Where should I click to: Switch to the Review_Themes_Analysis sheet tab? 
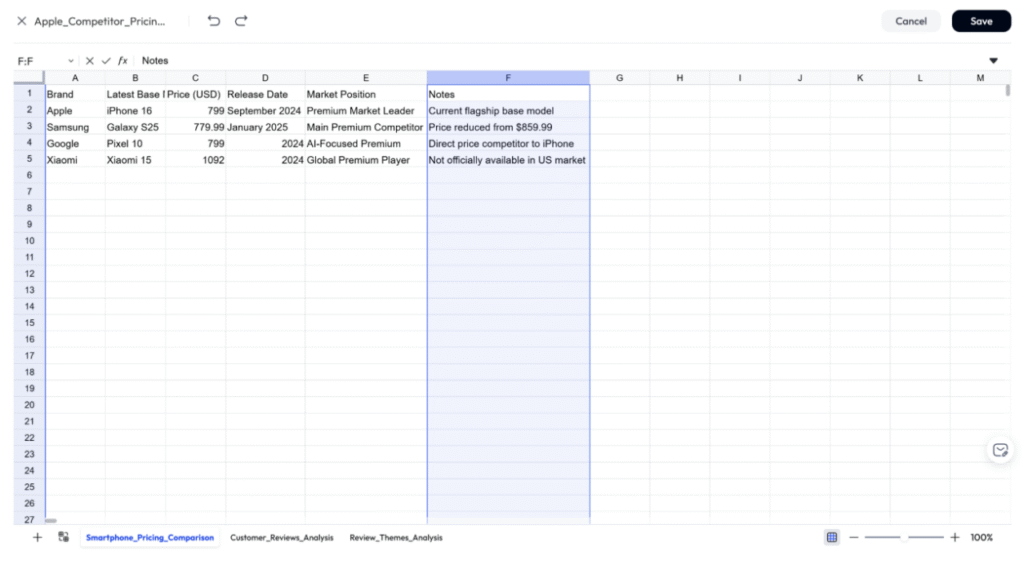point(395,538)
